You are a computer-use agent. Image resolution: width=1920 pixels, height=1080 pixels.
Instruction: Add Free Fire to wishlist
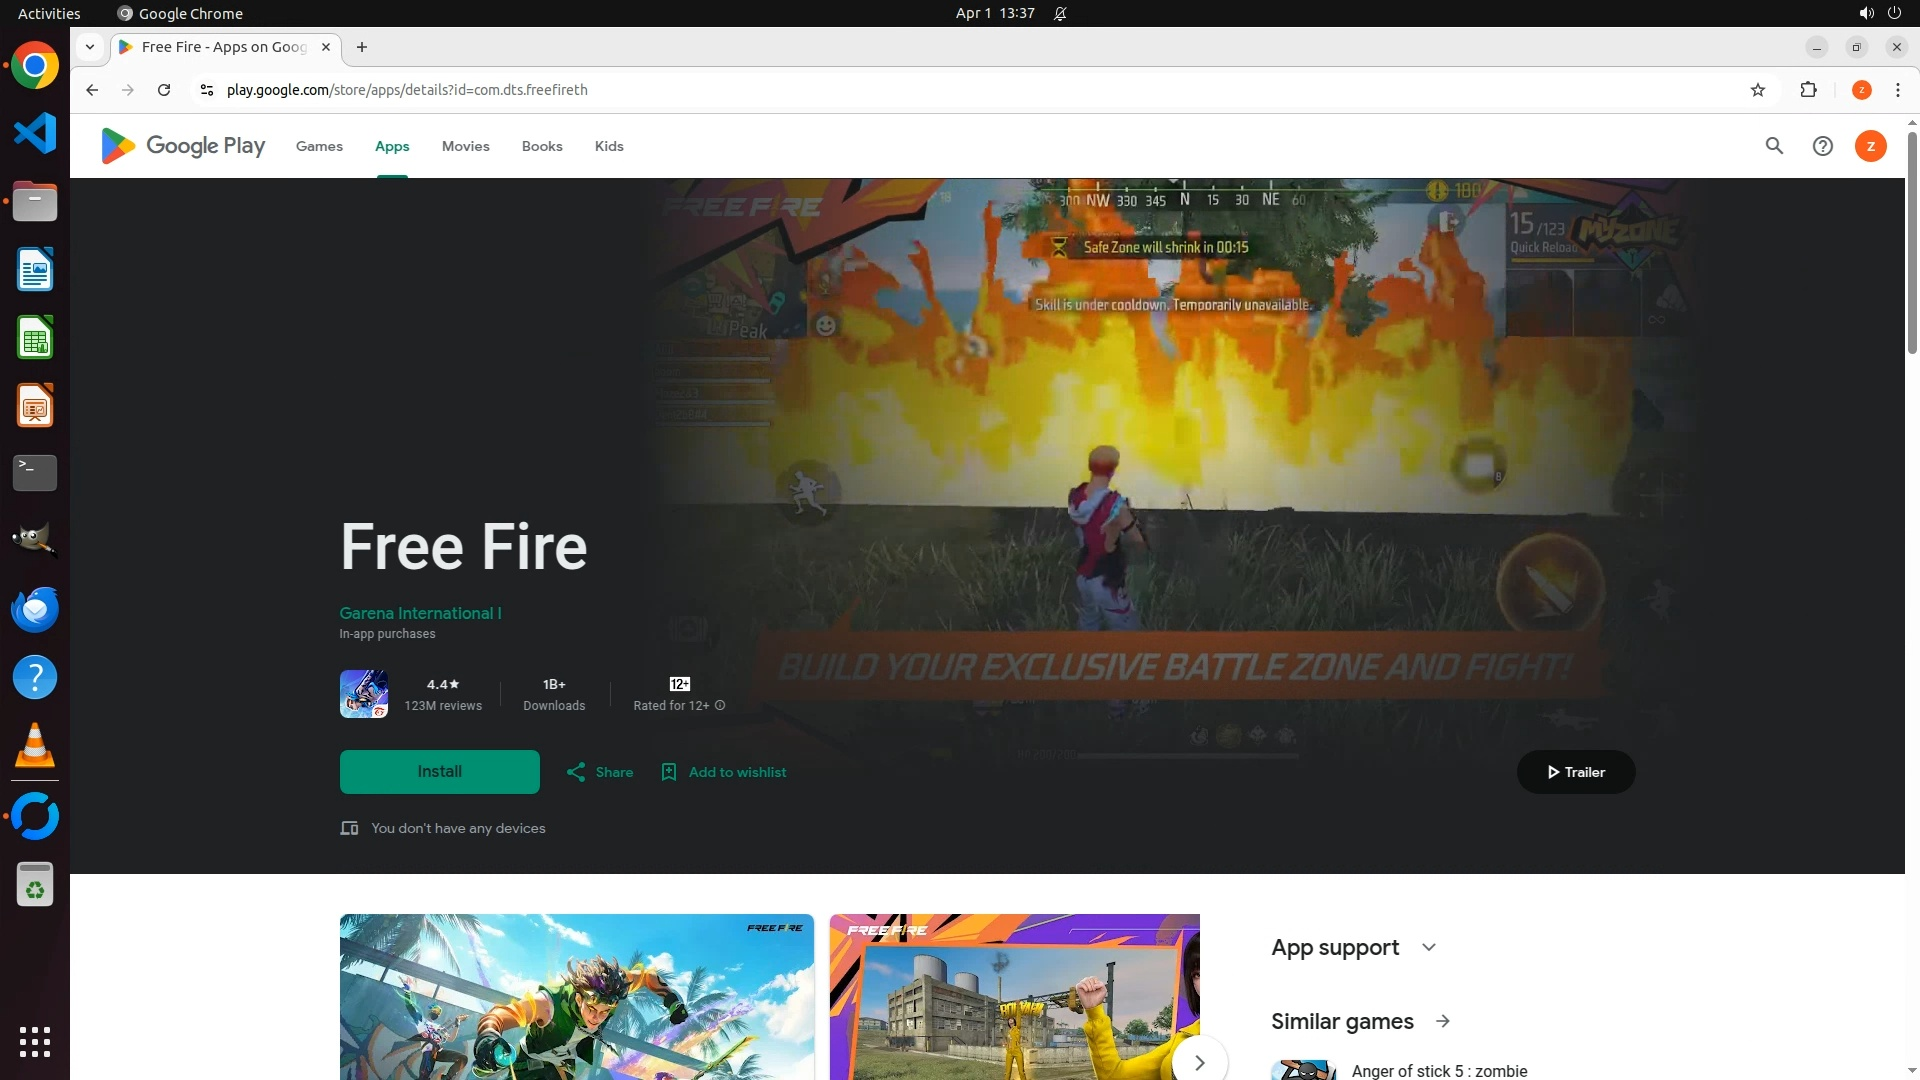click(x=724, y=772)
